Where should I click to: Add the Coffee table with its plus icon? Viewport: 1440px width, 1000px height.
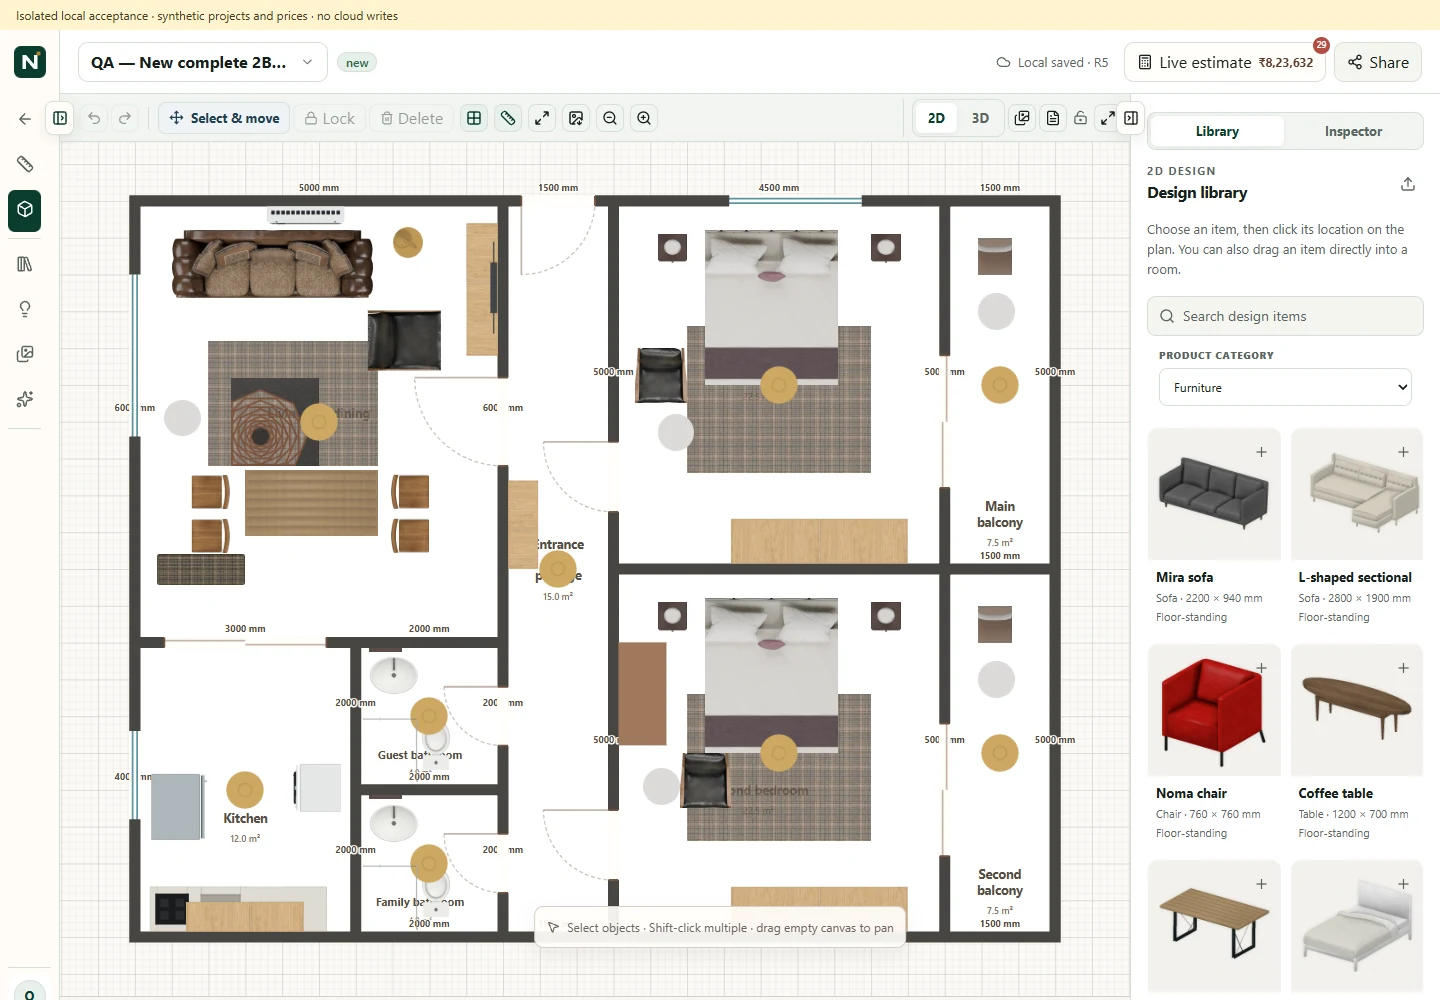pos(1404,668)
